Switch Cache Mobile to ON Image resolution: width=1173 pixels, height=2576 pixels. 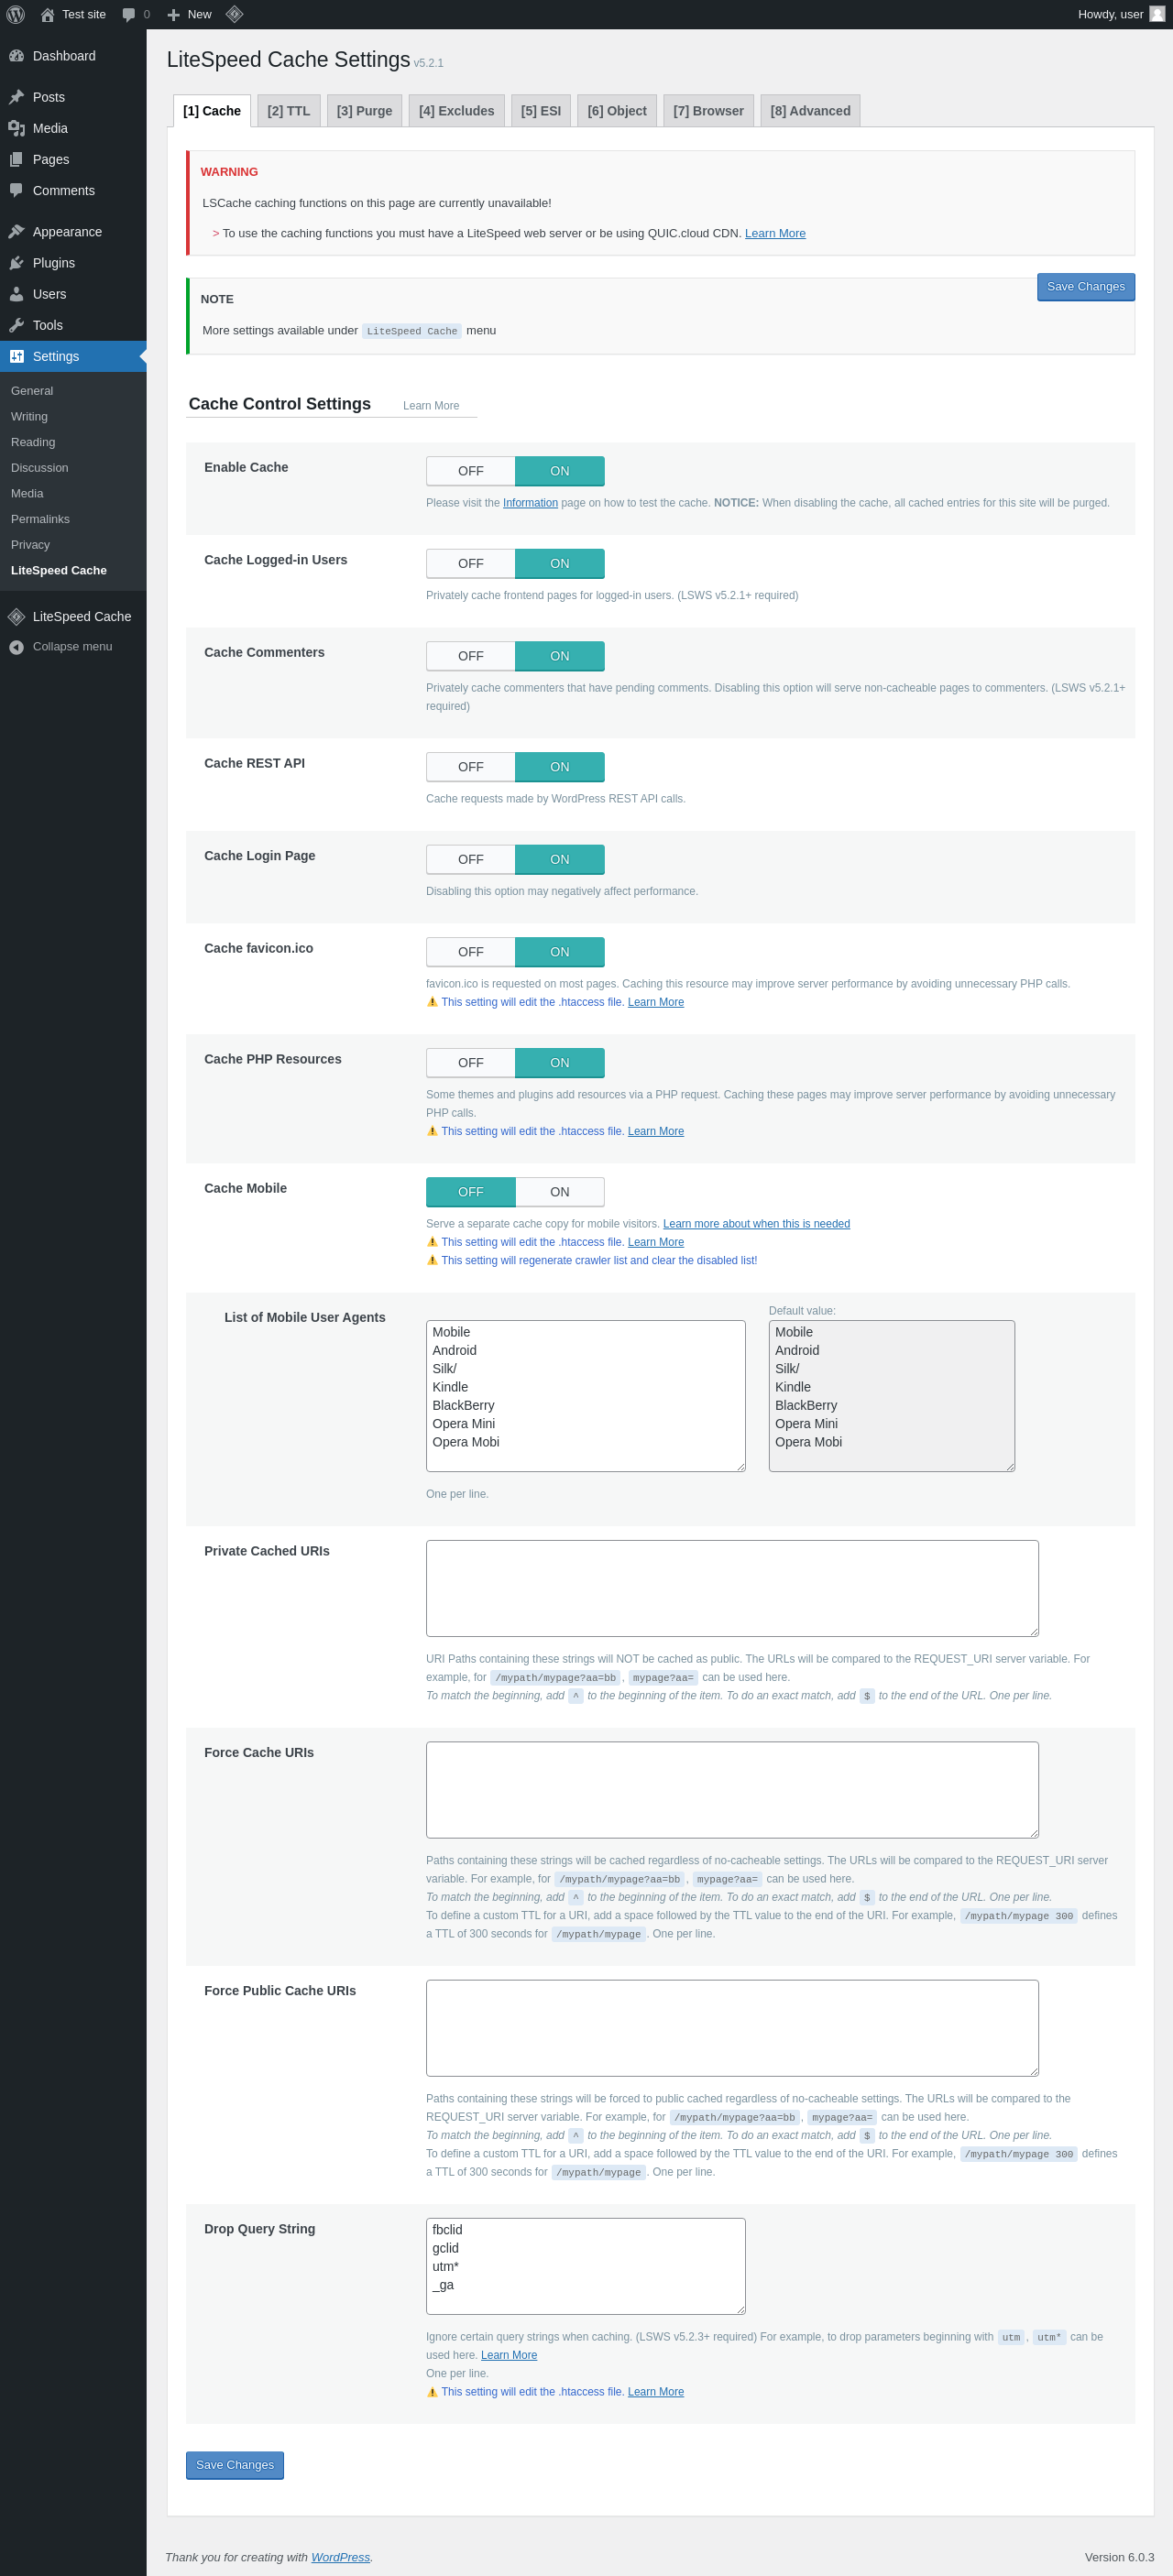point(560,1192)
